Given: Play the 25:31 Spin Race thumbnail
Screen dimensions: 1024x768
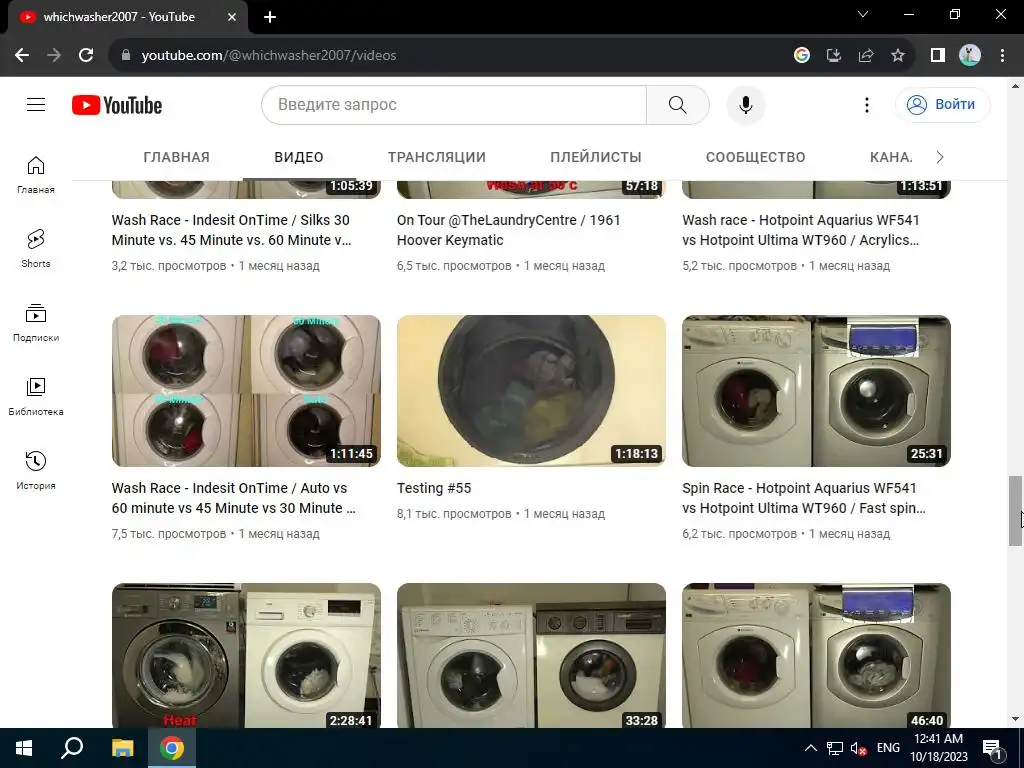Looking at the screenshot, I should [816, 391].
